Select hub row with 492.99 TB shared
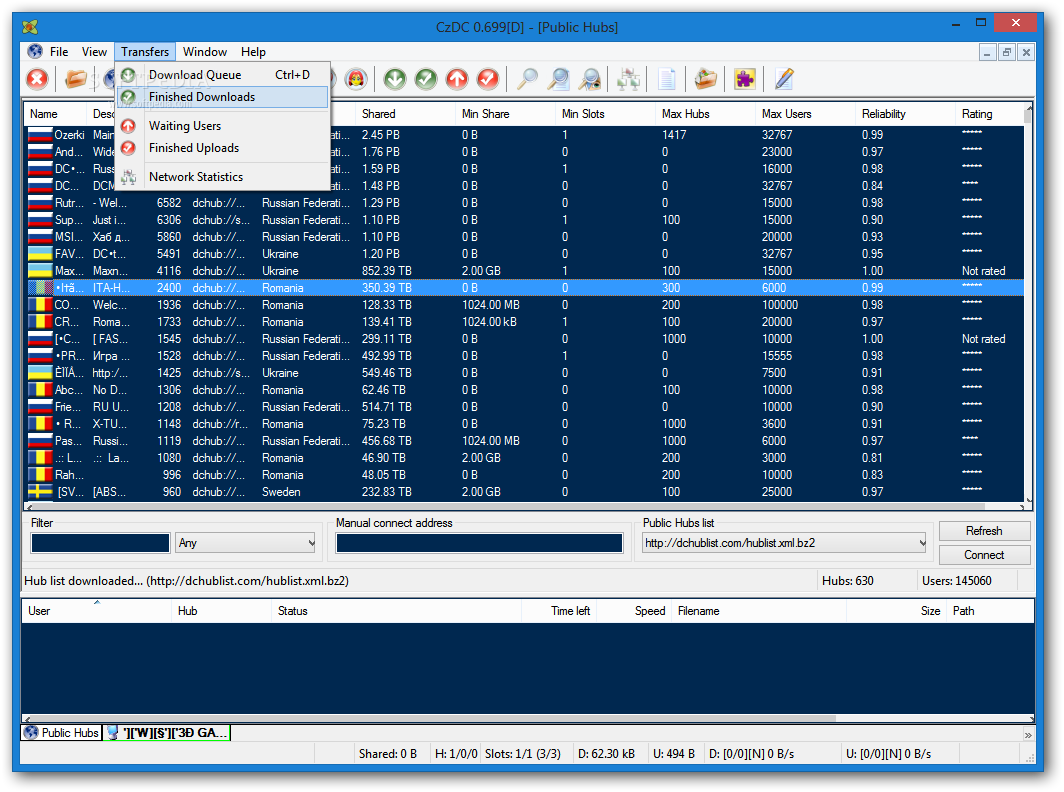Image resolution: width=1064 pixels, height=792 pixels. tap(524, 356)
